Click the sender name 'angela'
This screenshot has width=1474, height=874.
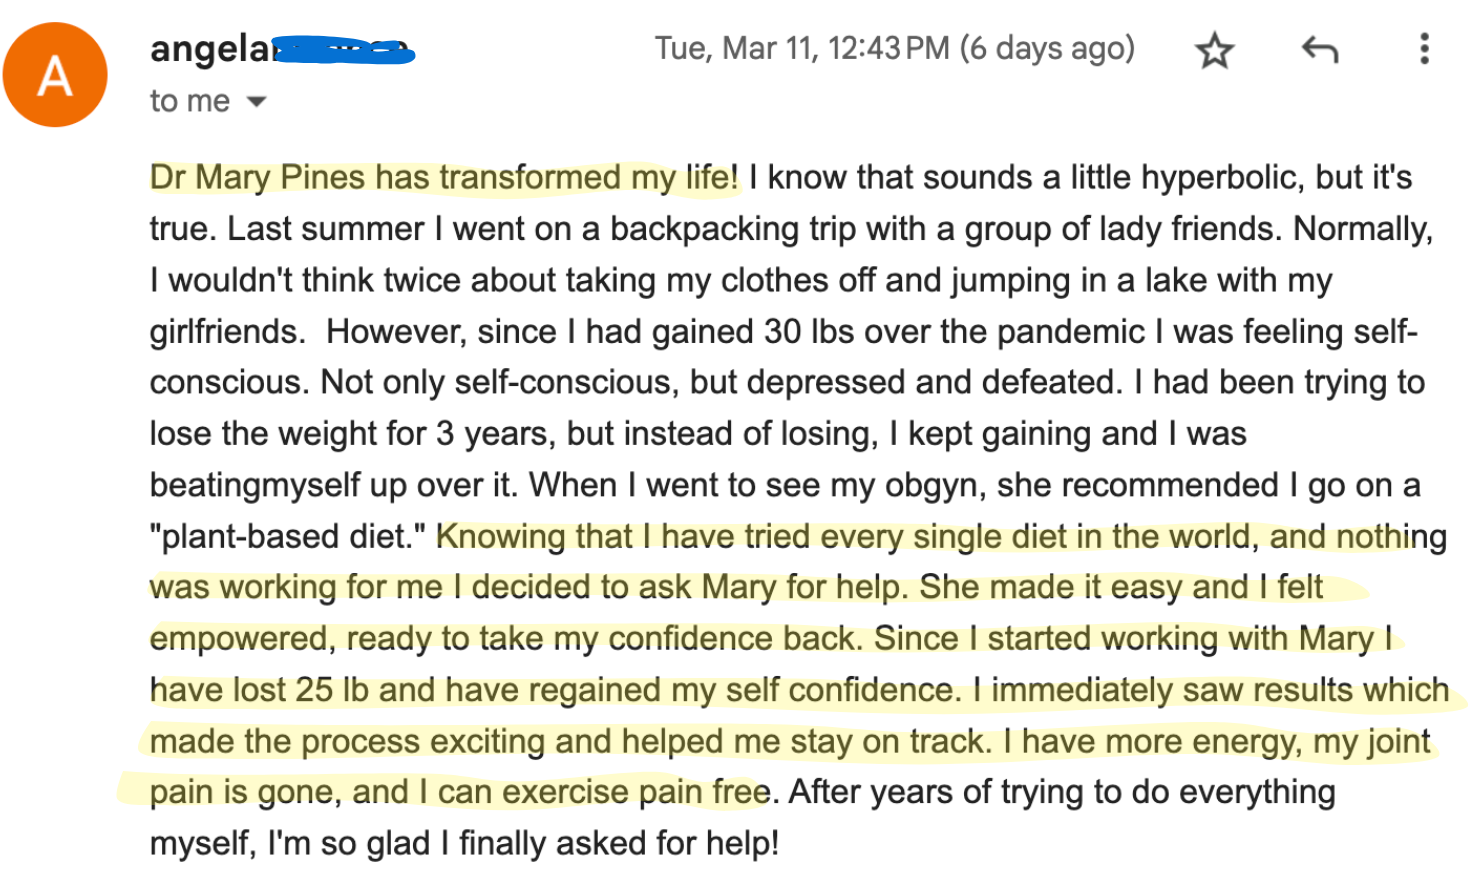209,49
